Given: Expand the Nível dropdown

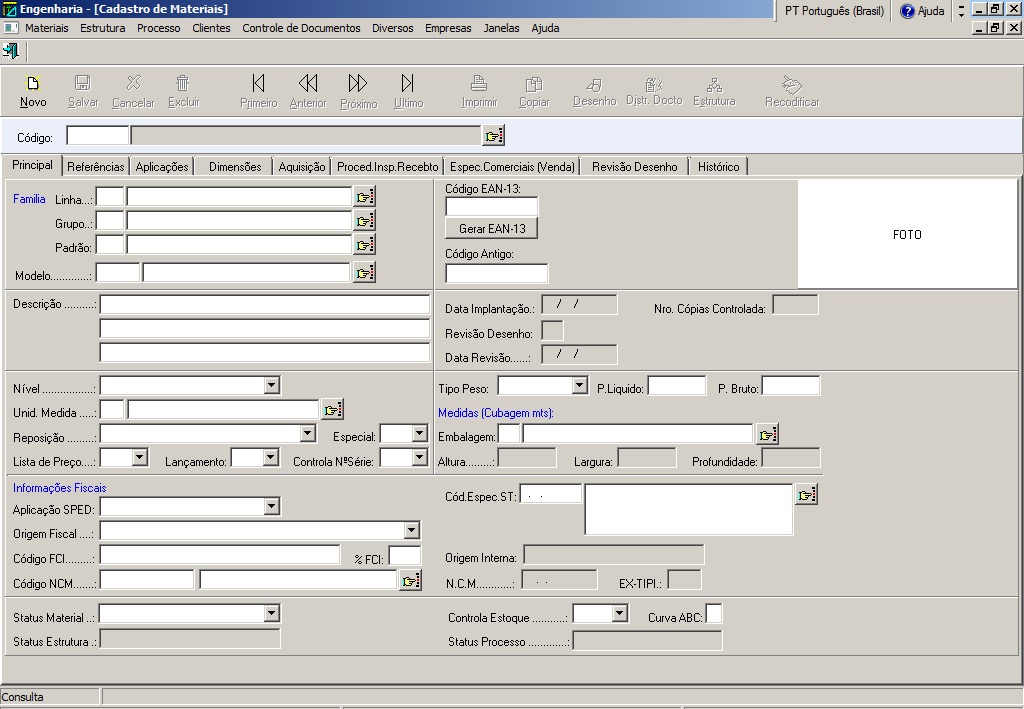Looking at the screenshot, I should [x=272, y=386].
